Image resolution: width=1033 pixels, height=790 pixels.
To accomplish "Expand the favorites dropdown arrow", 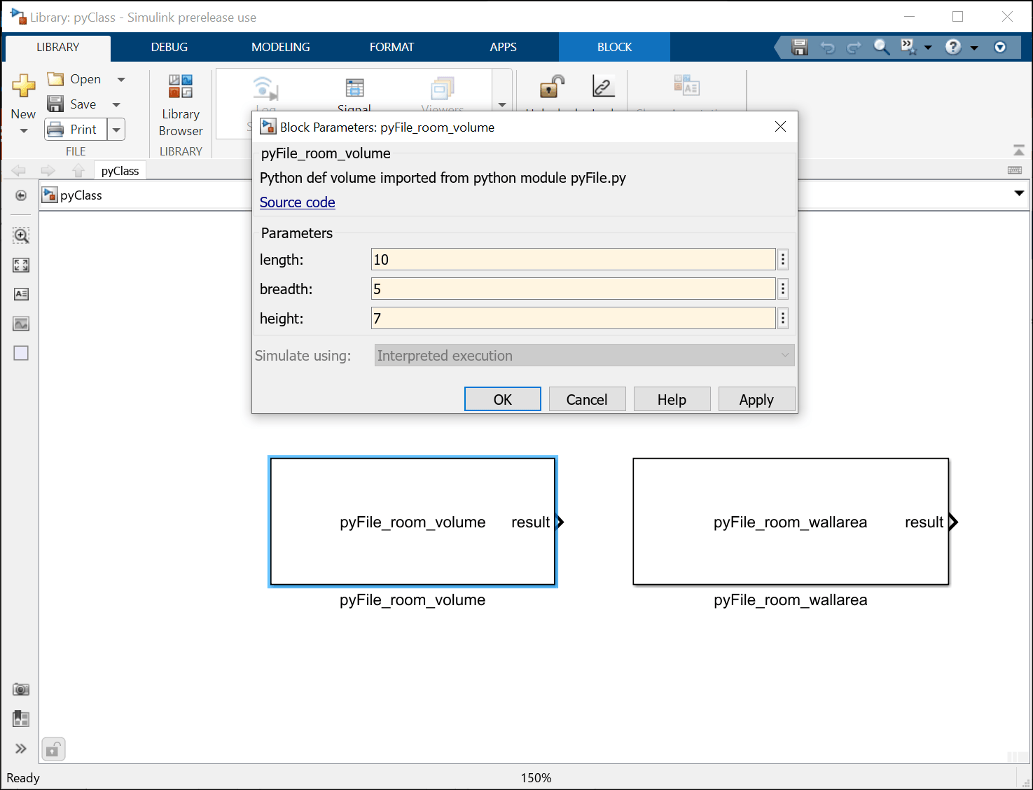I will pos(928,47).
